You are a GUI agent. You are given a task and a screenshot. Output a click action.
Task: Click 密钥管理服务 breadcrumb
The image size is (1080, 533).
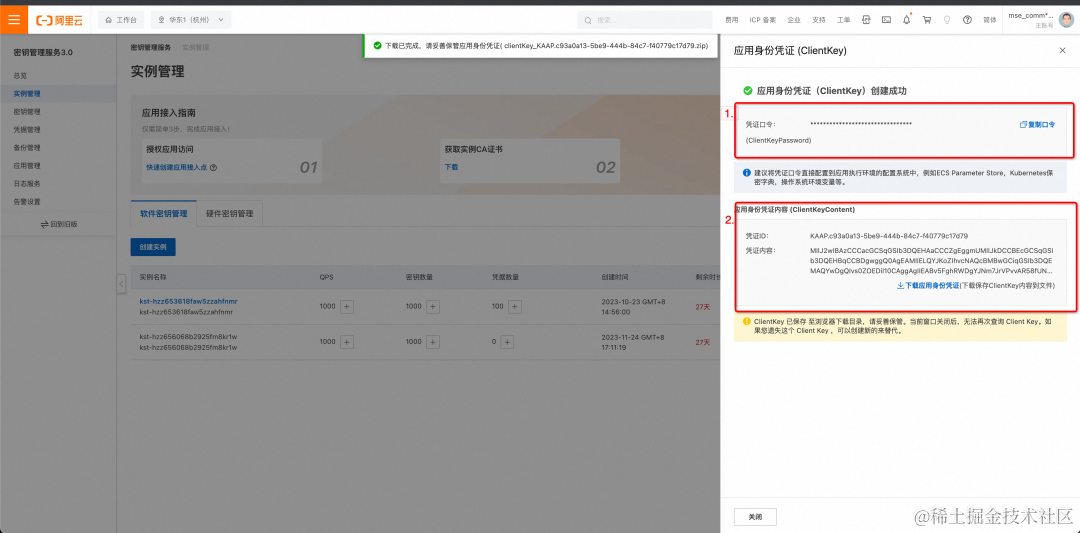[x=151, y=48]
